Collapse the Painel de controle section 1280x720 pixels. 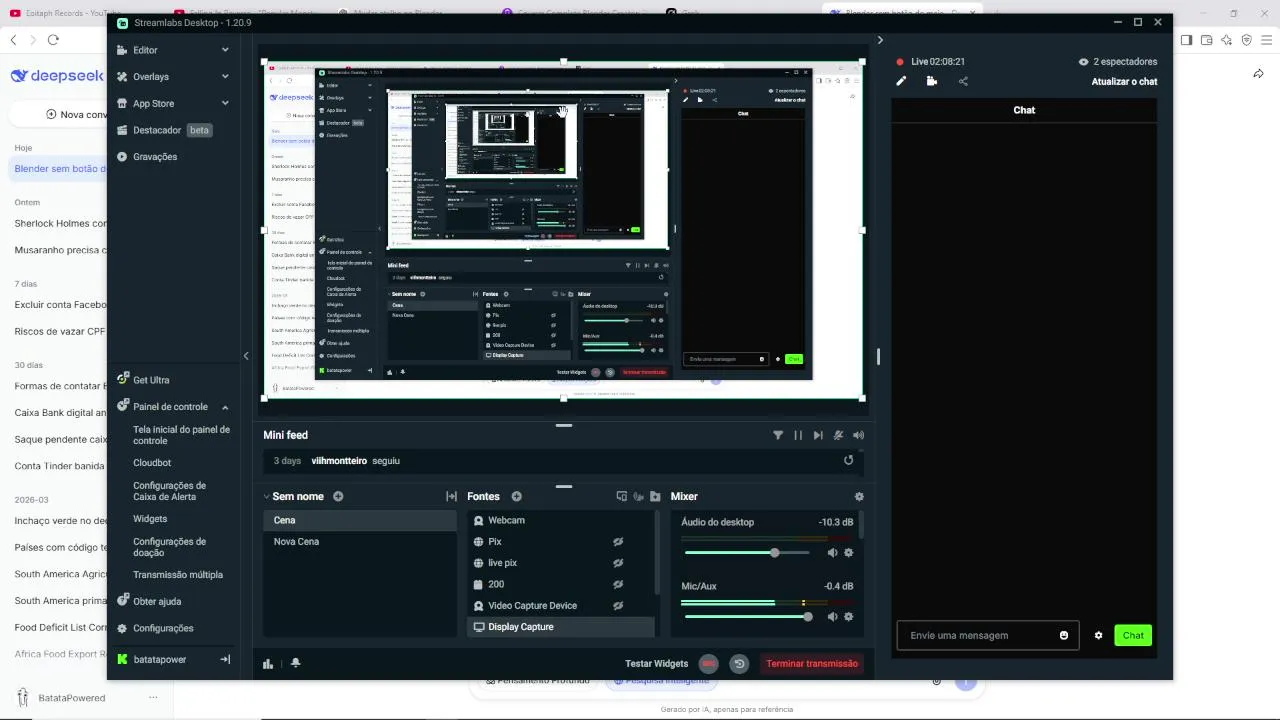point(225,407)
